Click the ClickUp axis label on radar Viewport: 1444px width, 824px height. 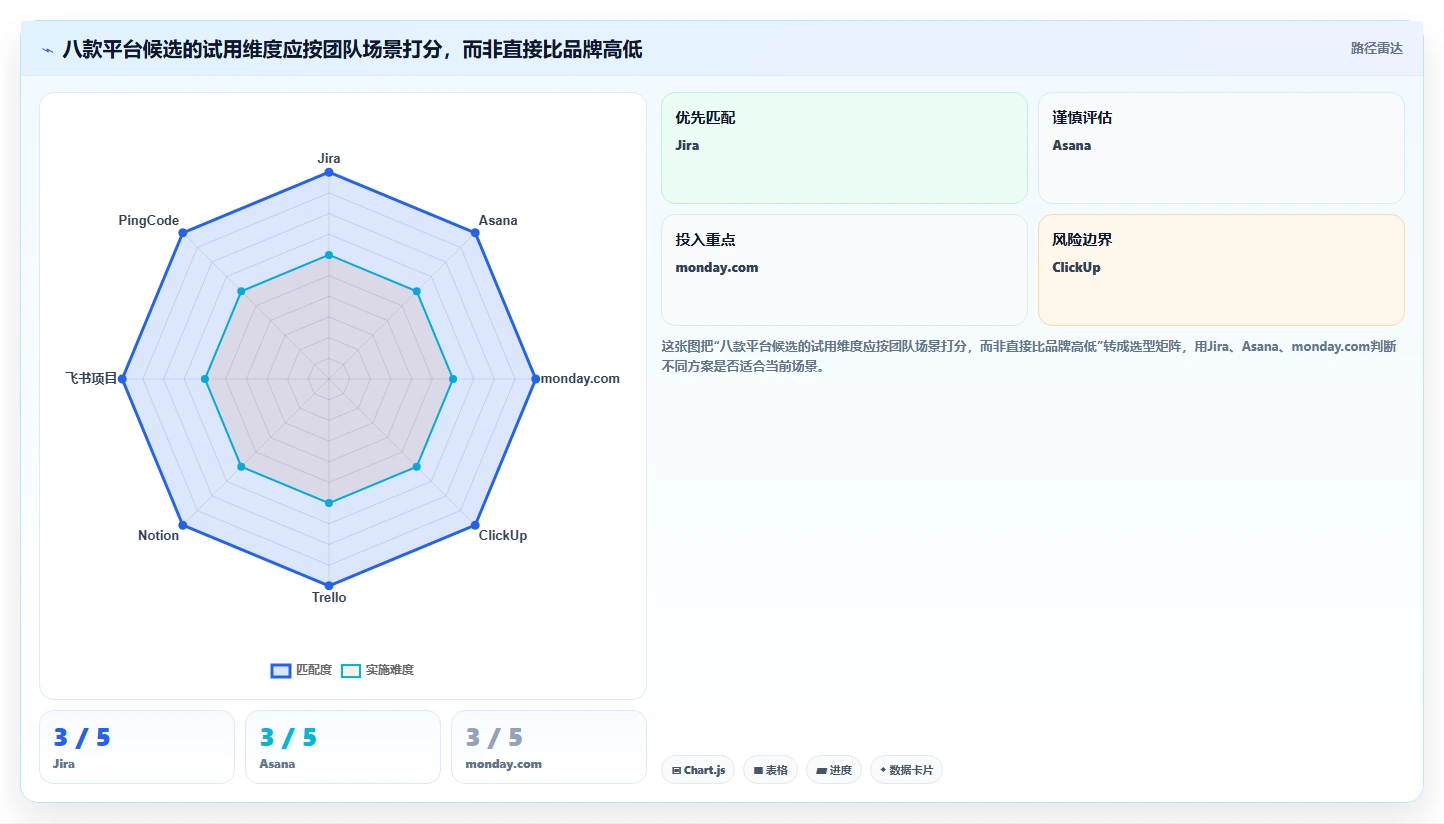[503, 535]
